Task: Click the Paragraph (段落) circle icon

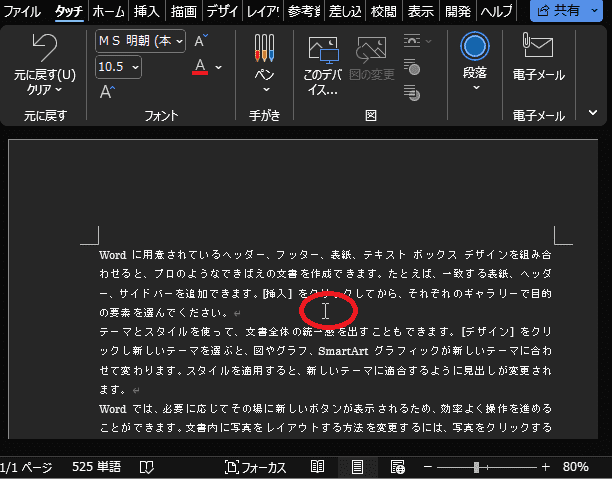Action: 475,47
